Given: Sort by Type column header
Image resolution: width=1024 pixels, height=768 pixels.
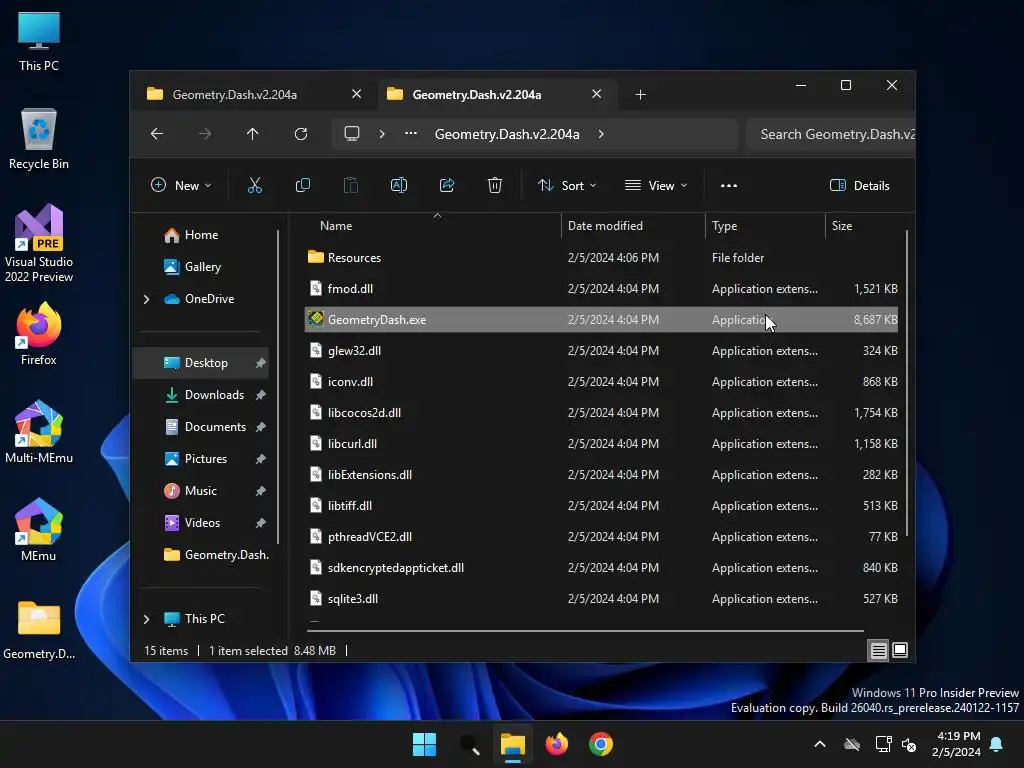Looking at the screenshot, I should coord(765,226).
